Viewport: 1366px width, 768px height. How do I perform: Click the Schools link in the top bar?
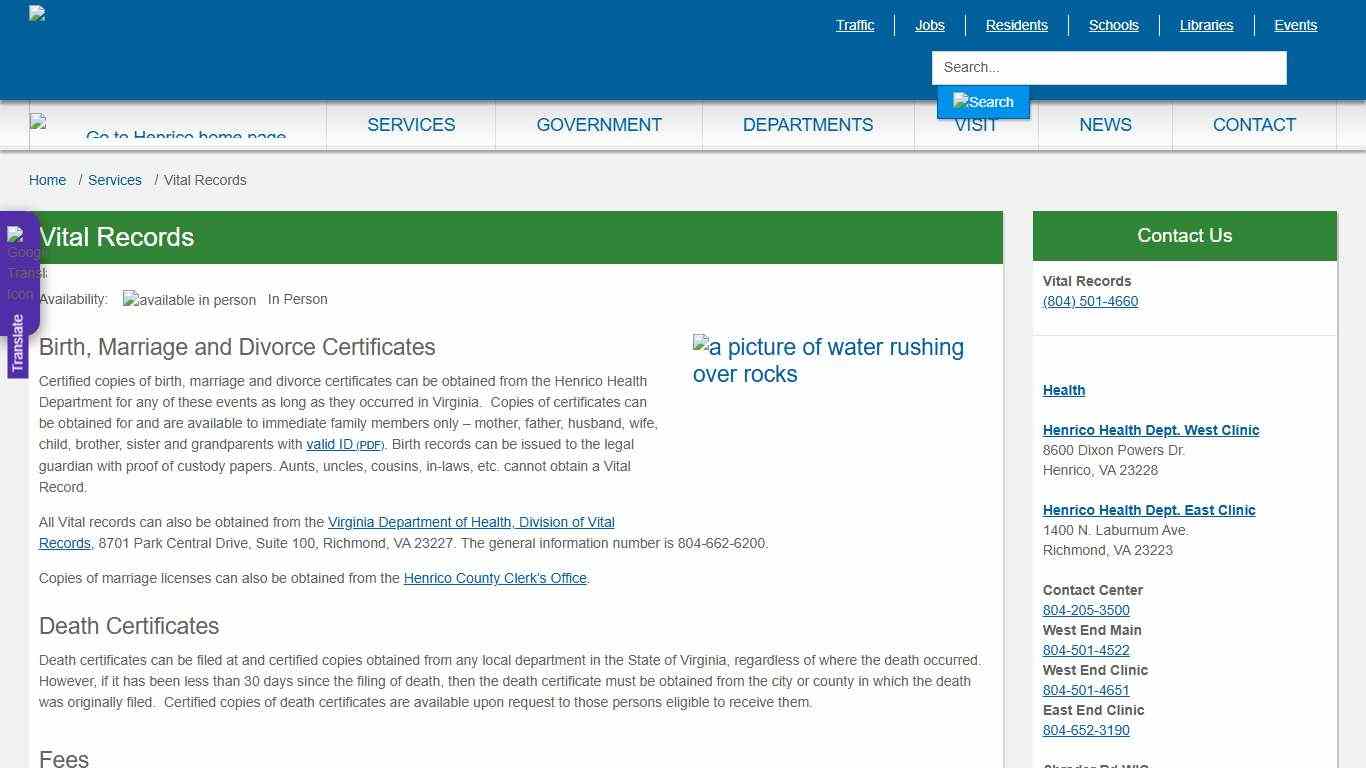pyautogui.click(x=1113, y=25)
